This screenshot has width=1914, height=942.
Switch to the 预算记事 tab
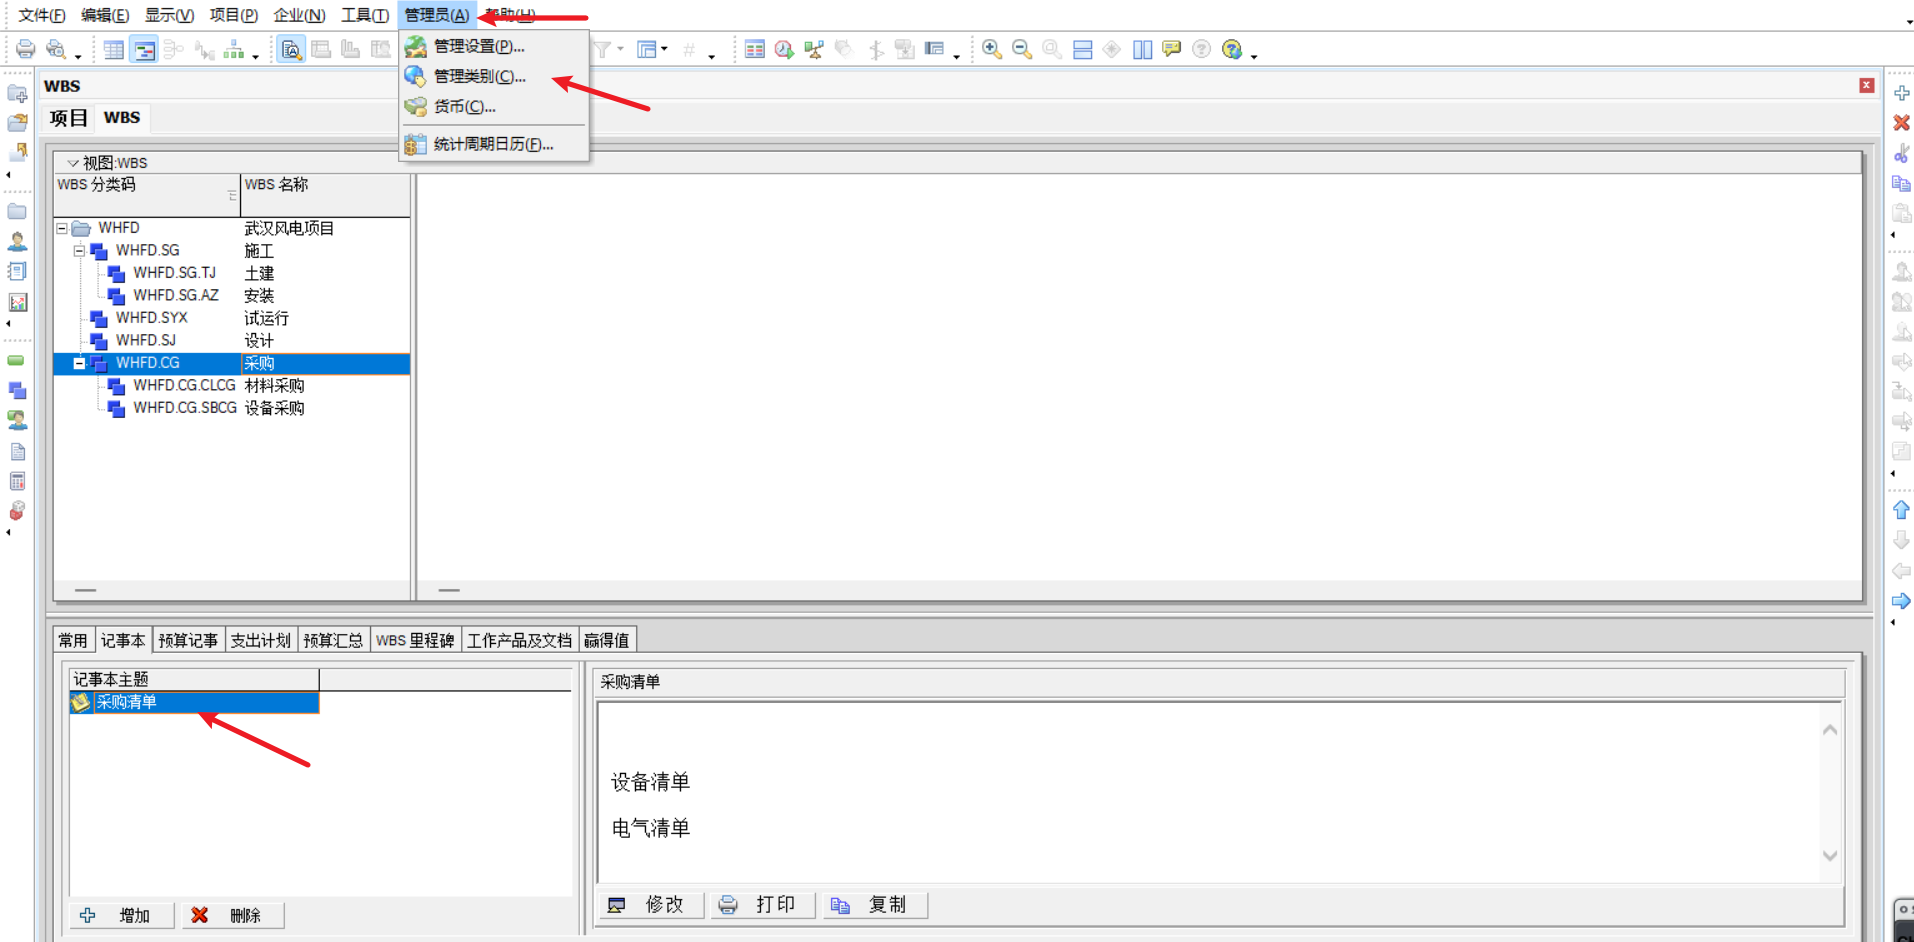(x=188, y=640)
